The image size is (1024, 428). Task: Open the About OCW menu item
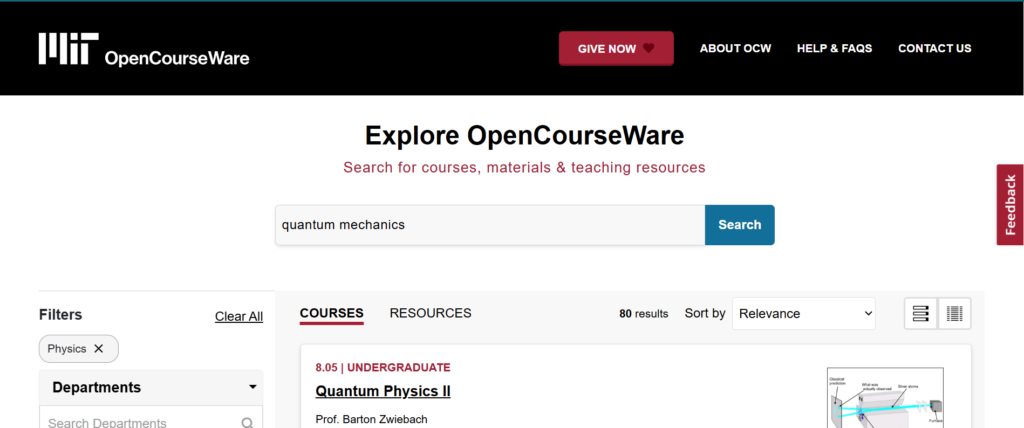(734, 48)
